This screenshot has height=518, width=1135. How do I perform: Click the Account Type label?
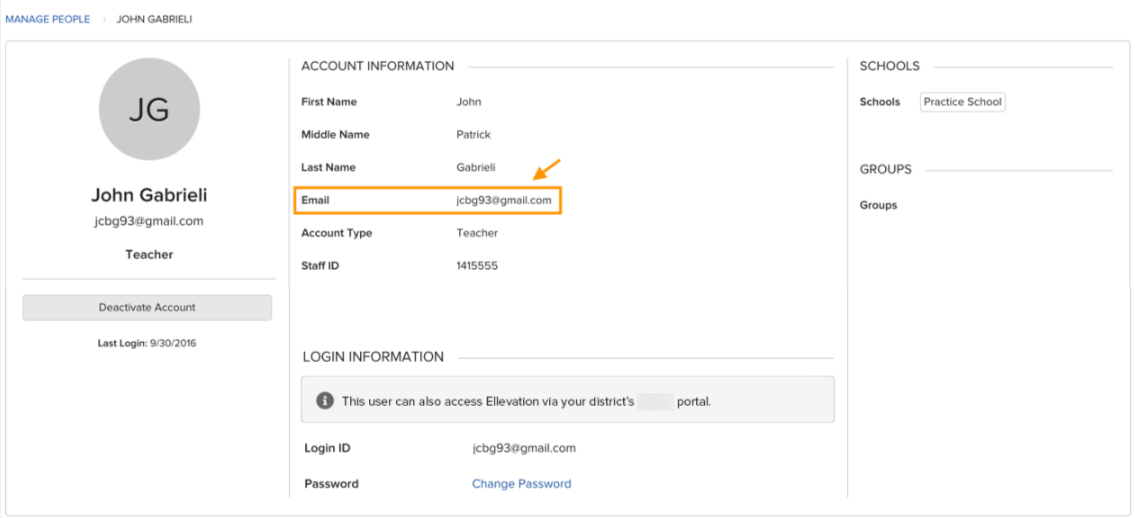click(337, 234)
